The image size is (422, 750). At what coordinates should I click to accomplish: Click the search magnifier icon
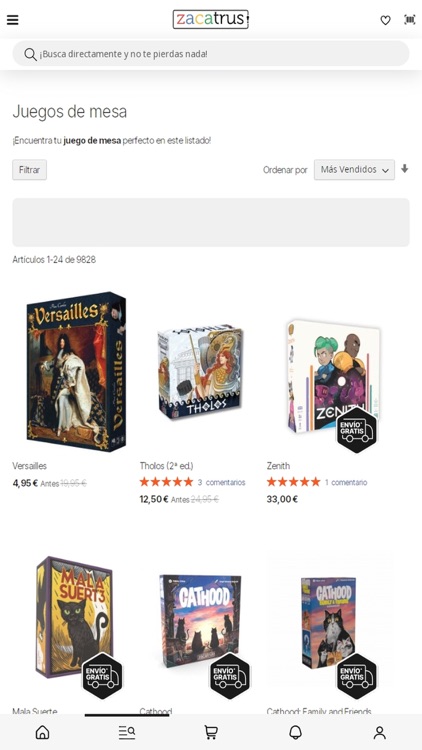(x=30, y=54)
